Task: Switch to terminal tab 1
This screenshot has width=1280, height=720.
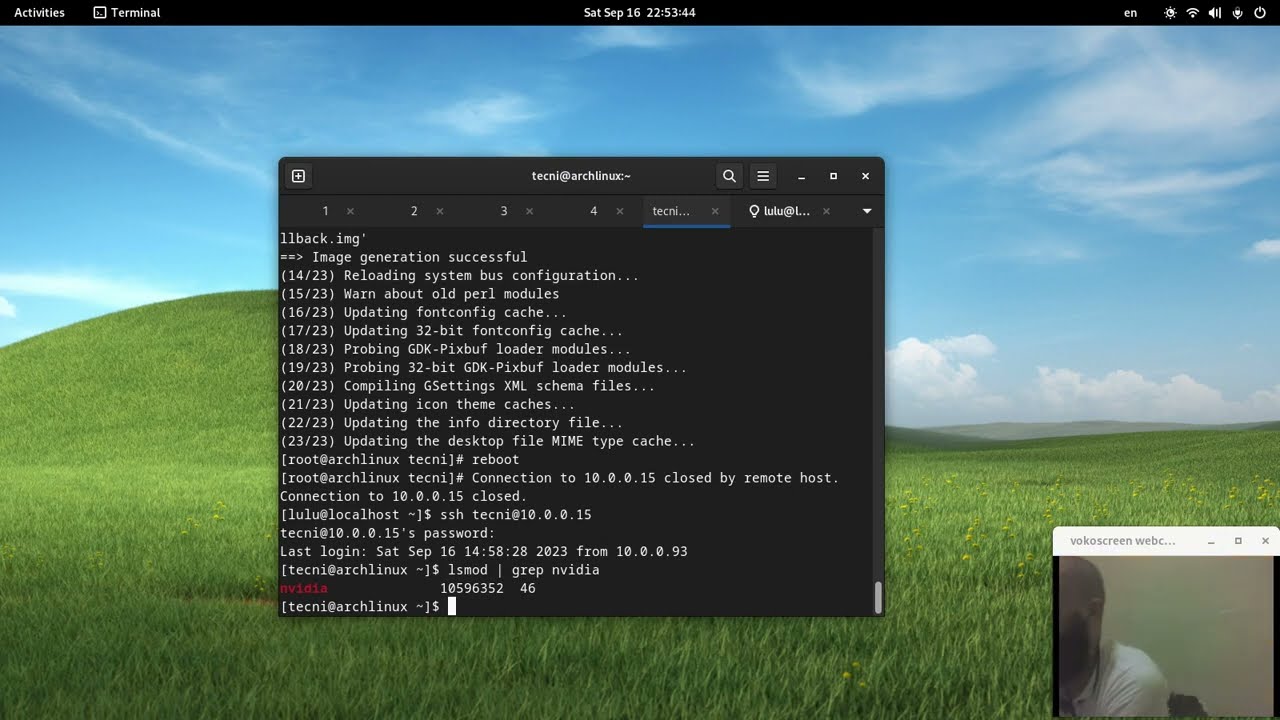Action: click(325, 211)
